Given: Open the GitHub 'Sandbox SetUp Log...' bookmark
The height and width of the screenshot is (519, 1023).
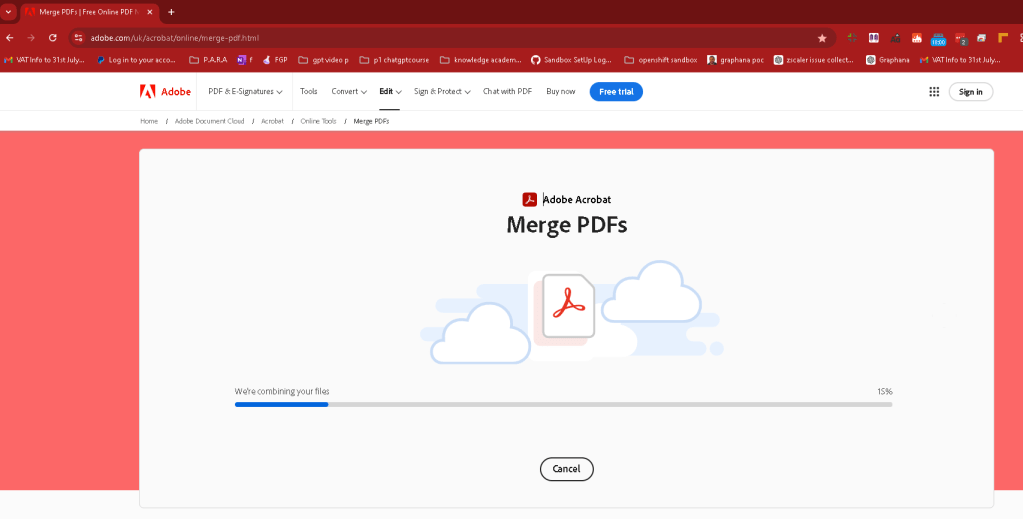Looking at the screenshot, I should [571, 59].
